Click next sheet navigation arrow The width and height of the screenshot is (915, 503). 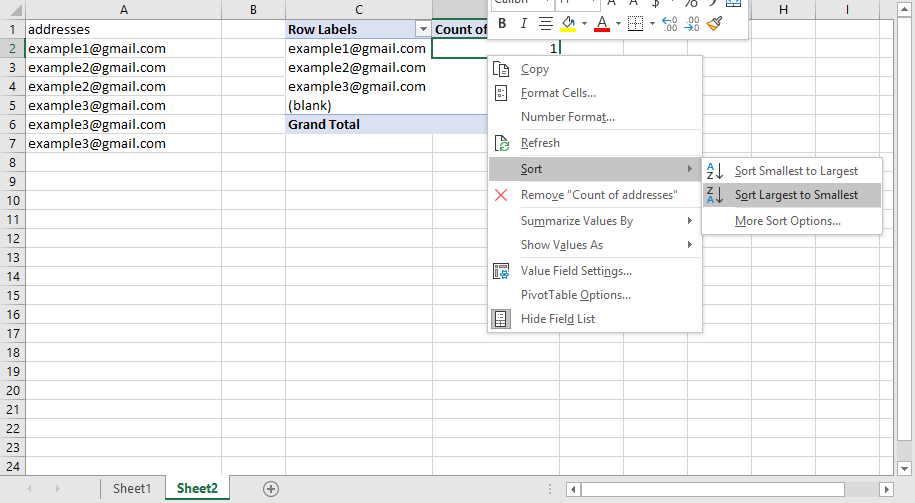[x=57, y=488]
